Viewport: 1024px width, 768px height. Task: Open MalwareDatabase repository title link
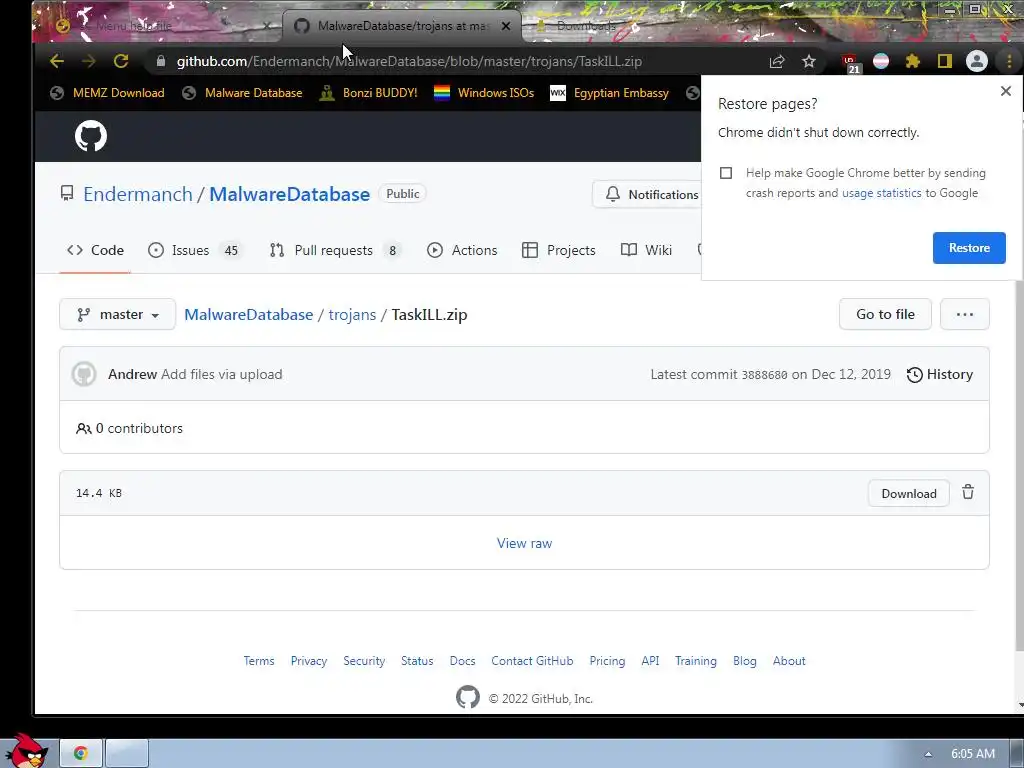coord(289,194)
